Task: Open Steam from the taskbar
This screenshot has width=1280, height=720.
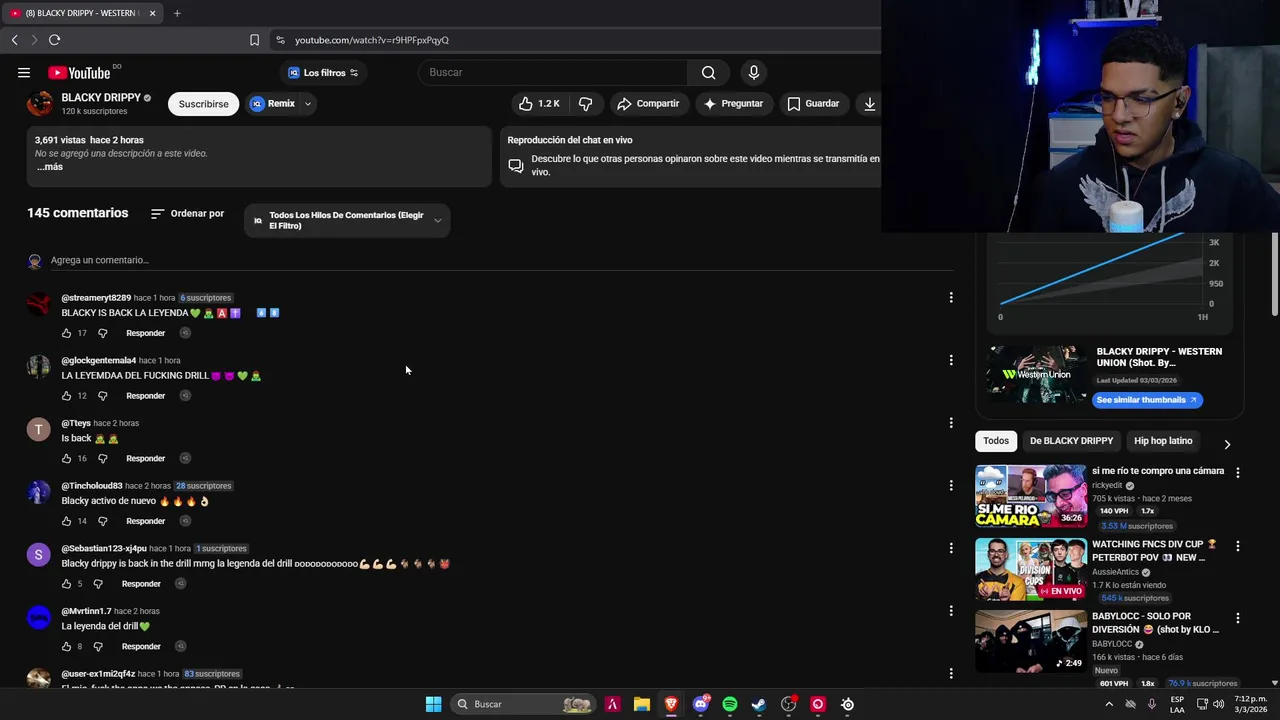Action: tap(759, 704)
